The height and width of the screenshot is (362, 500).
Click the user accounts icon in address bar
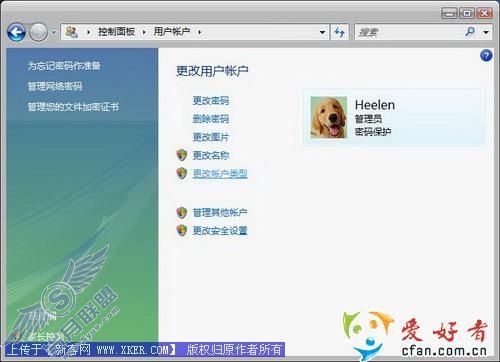coord(71,32)
